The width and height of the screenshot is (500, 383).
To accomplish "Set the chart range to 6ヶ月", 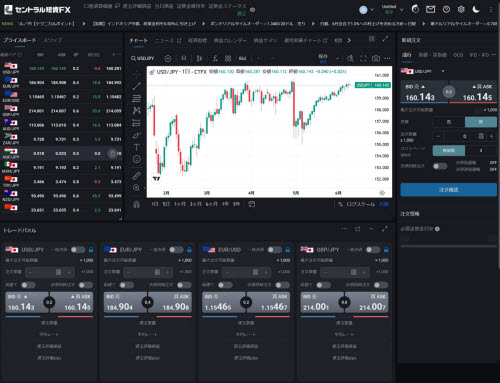I will [x=211, y=204].
